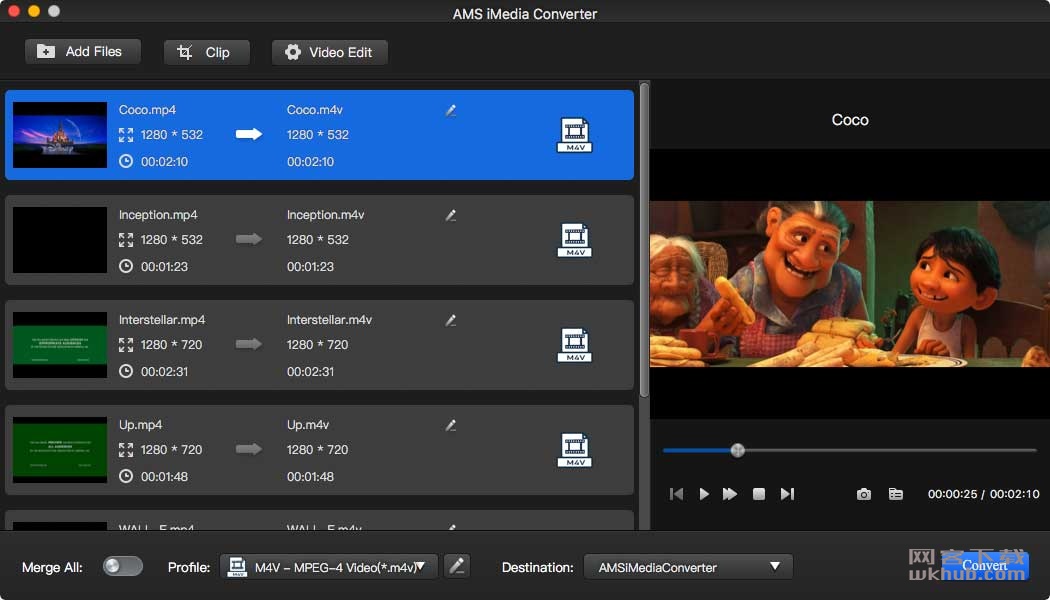The width and height of the screenshot is (1050, 600).
Task: Edit output name of Coco.m4v
Action: 451,110
